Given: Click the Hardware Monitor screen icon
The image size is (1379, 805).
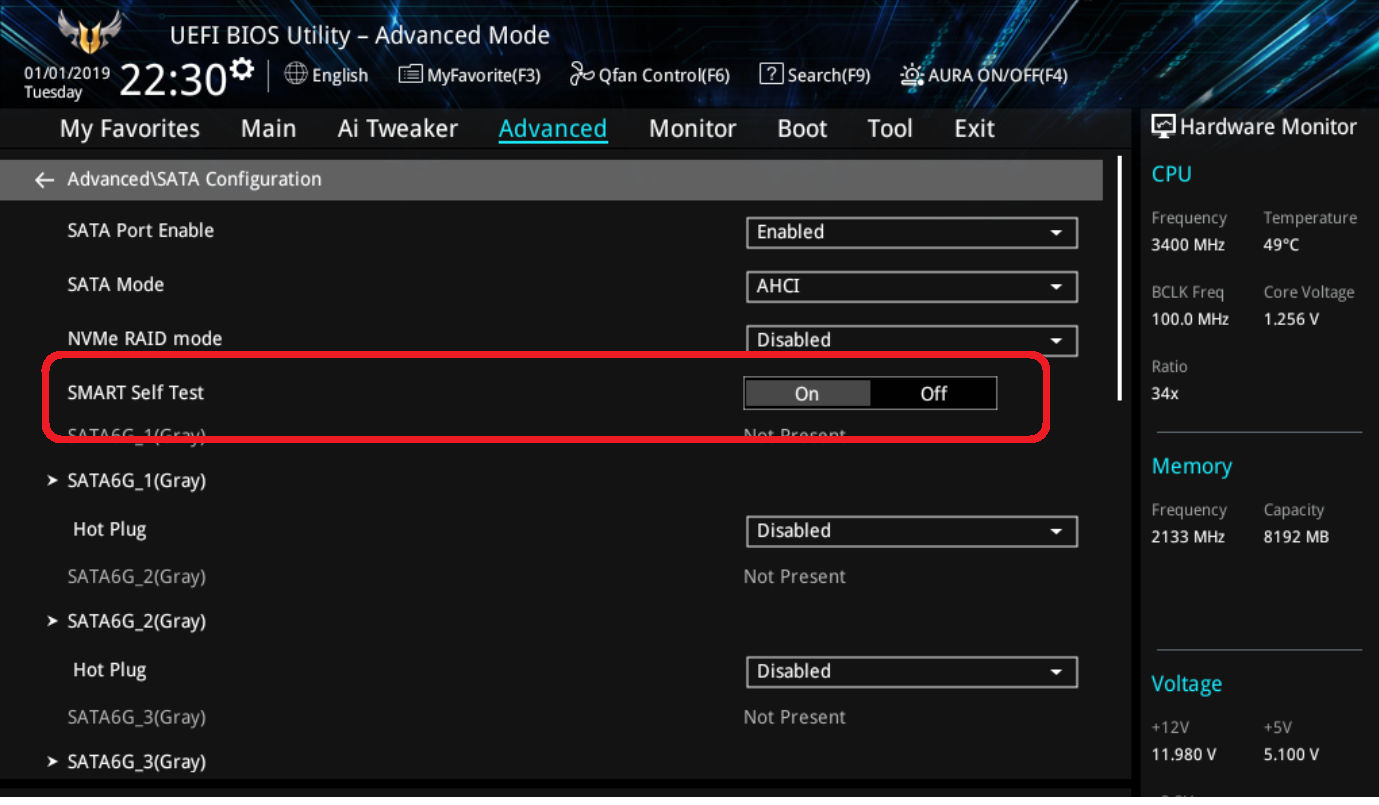Looking at the screenshot, I should 1163,127.
